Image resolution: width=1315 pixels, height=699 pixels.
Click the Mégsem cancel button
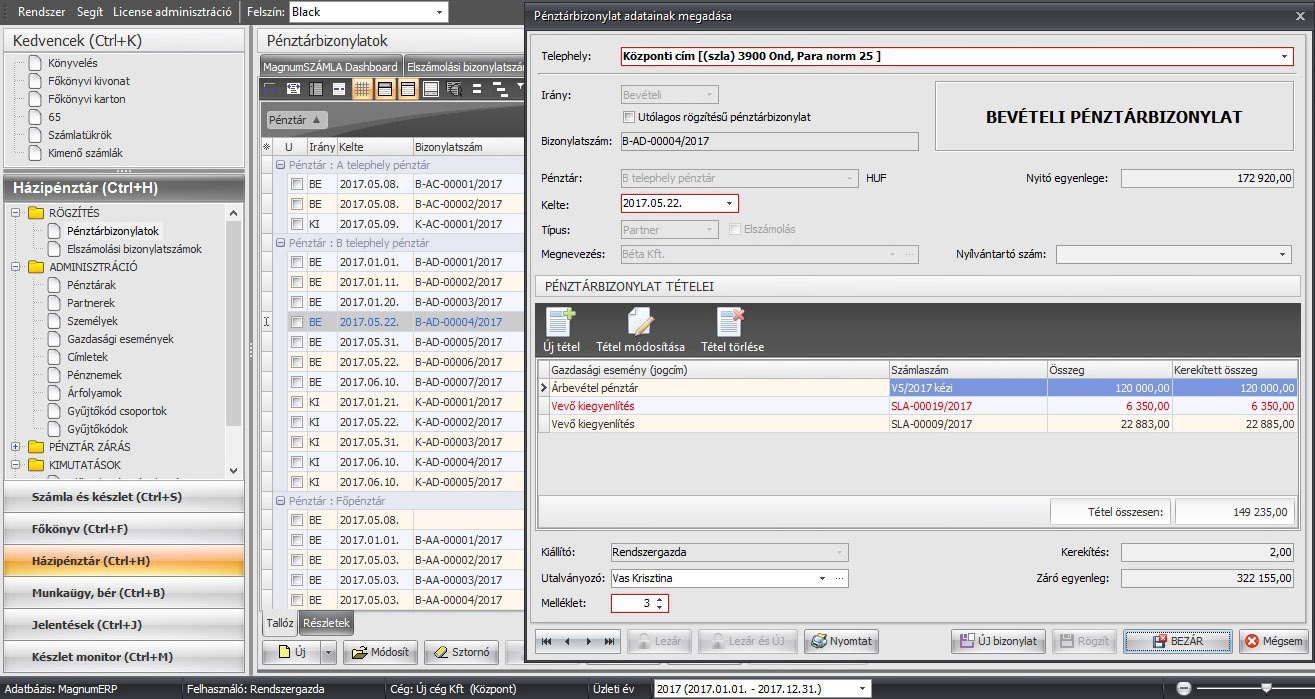(x=1274, y=641)
